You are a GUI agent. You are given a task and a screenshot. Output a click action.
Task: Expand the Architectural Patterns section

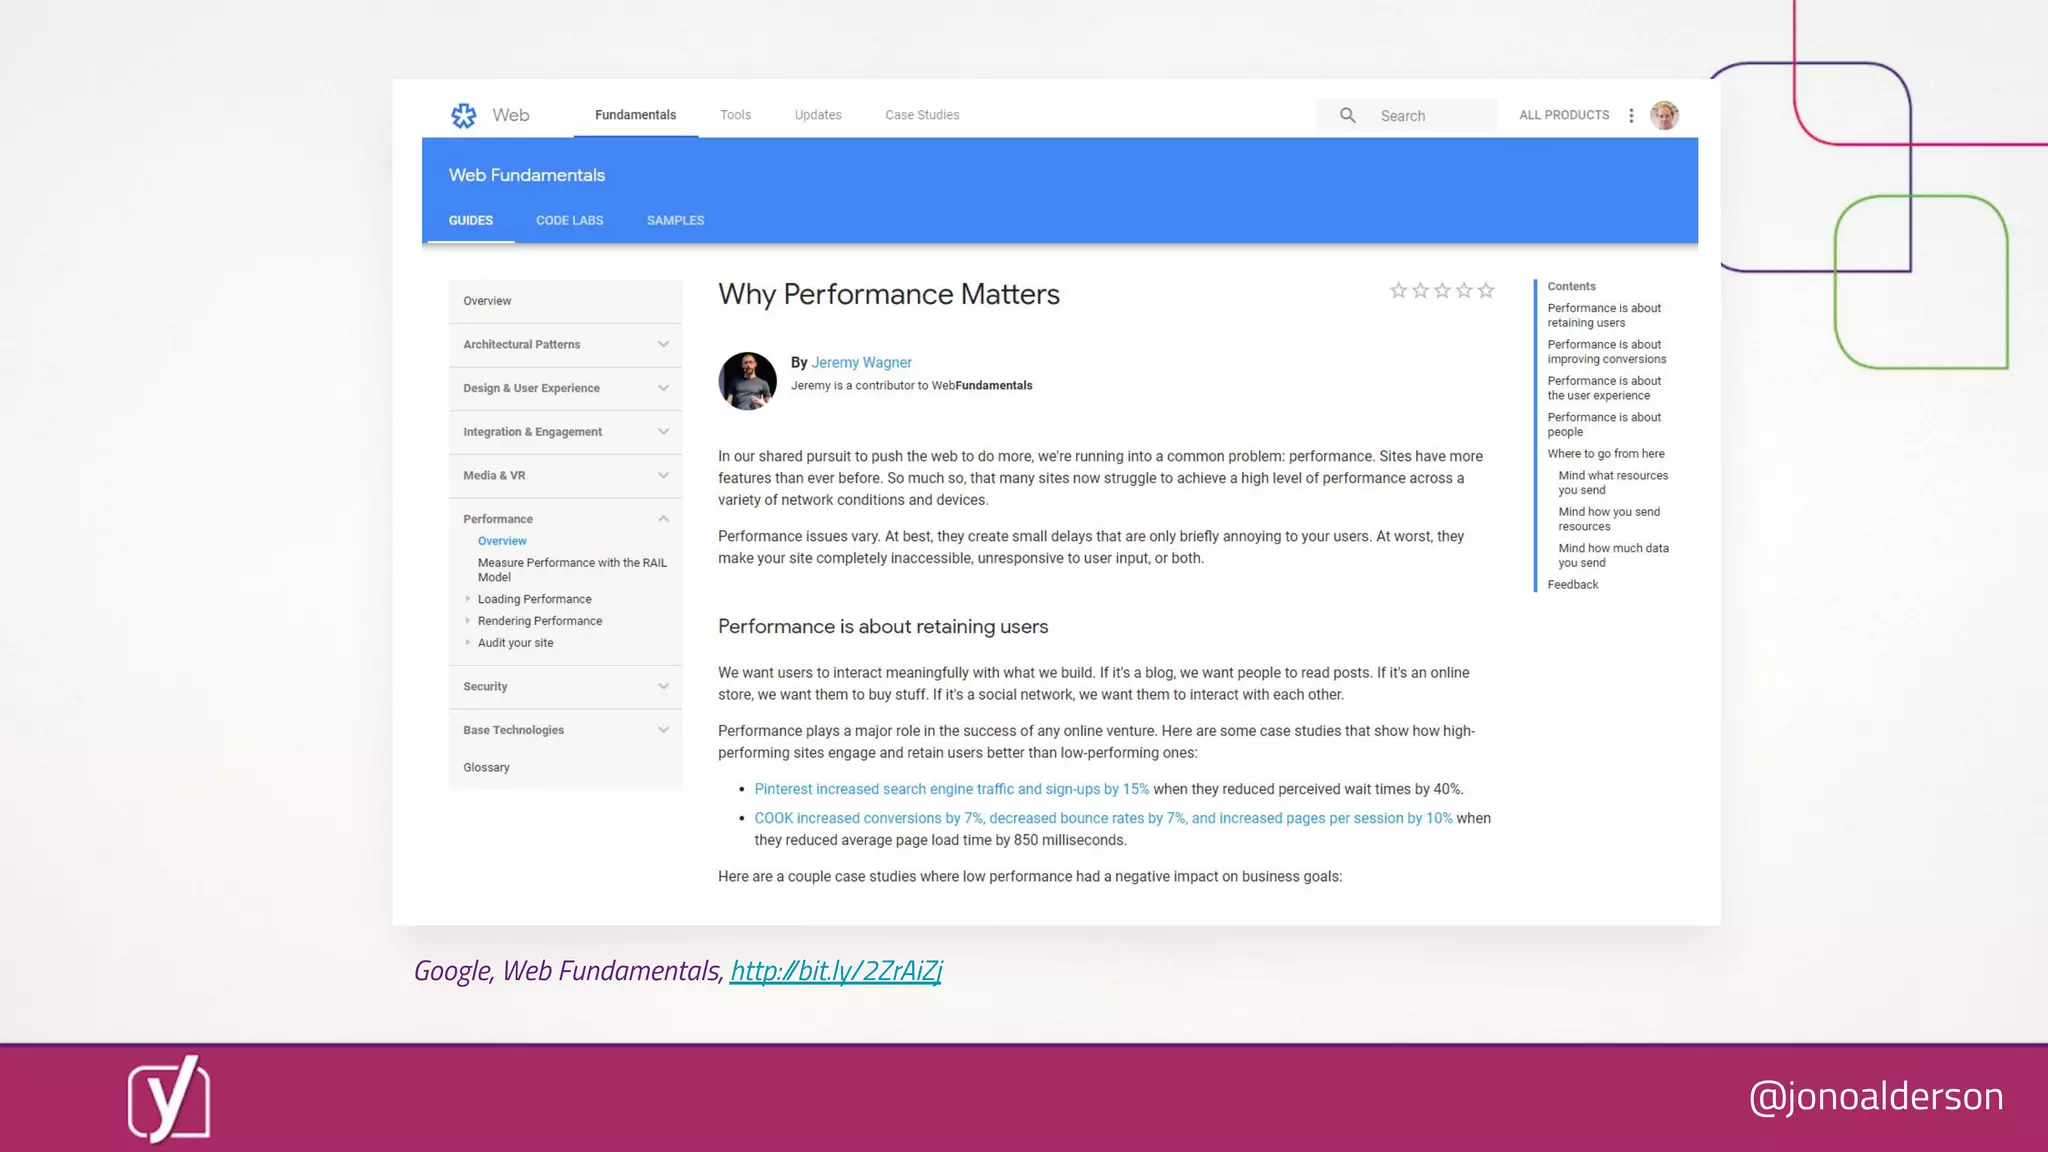[x=663, y=345]
